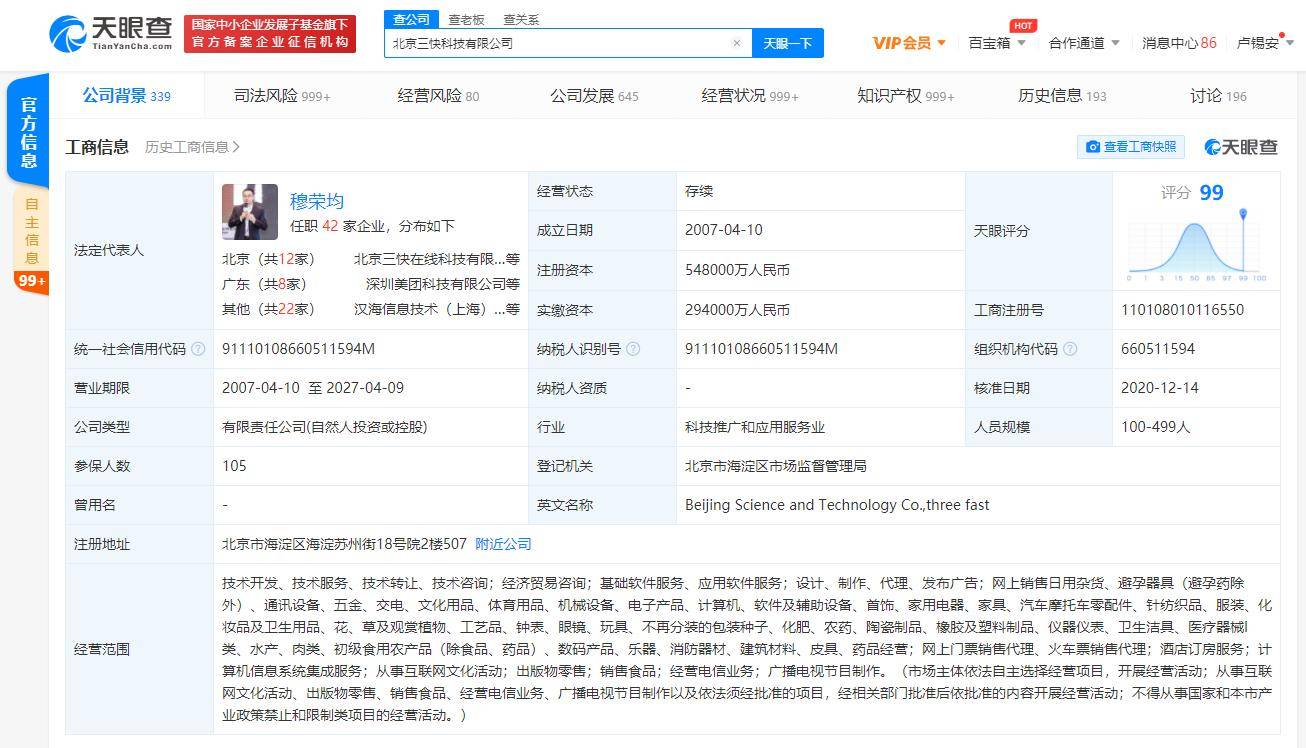Viewport: 1306px width, 748px height.
Task: Expand 历史工商信息 link
Action: click(x=192, y=147)
